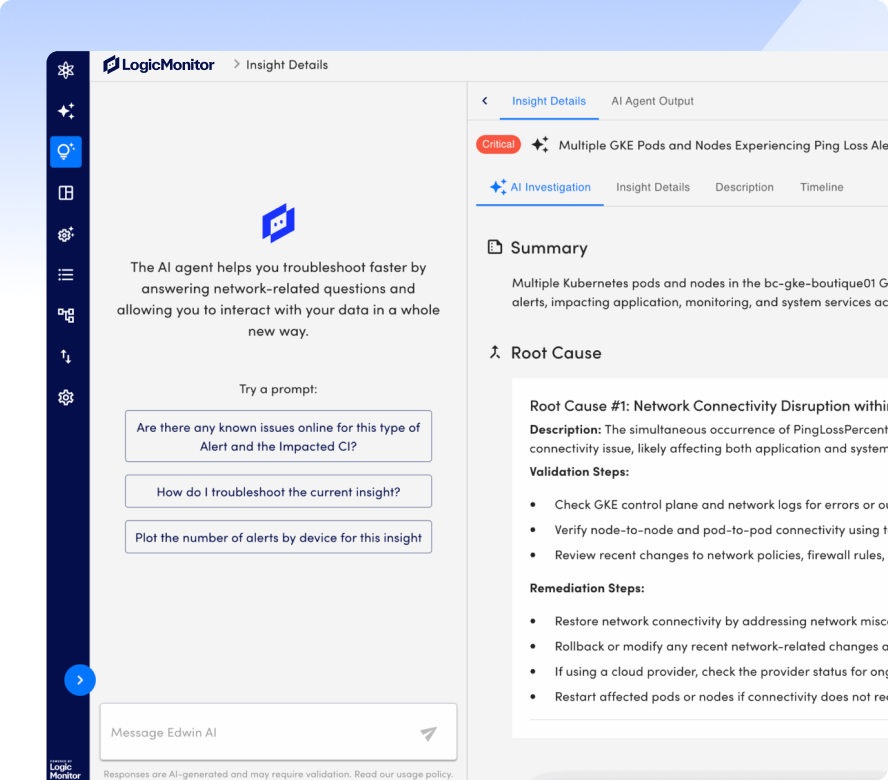
Task: Click the plot alerts by device prompt
Action: 278,537
